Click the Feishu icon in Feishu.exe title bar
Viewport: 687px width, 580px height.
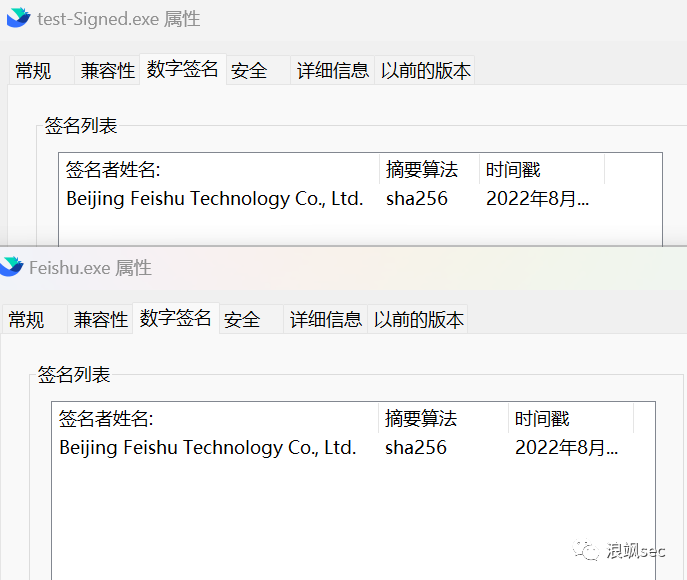pos(12,267)
